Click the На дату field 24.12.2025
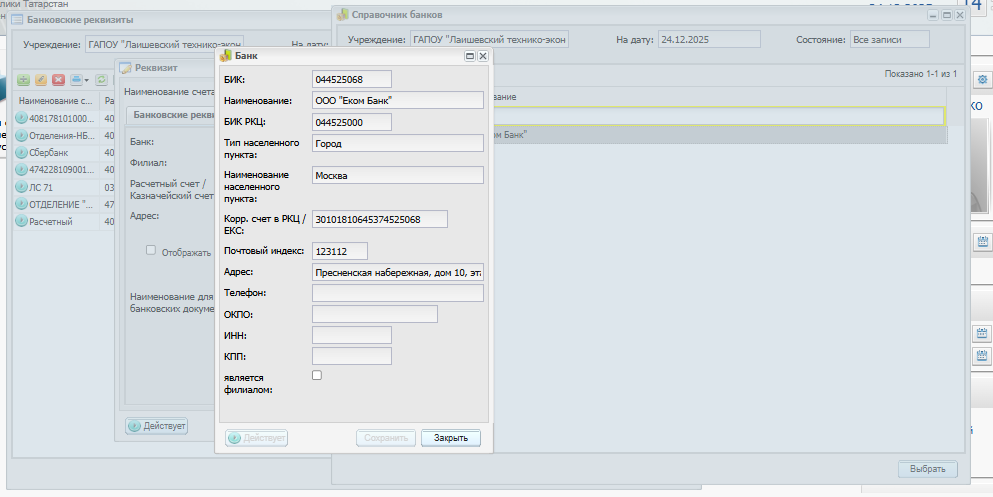The height and width of the screenshot is (497, 993). 709,39
